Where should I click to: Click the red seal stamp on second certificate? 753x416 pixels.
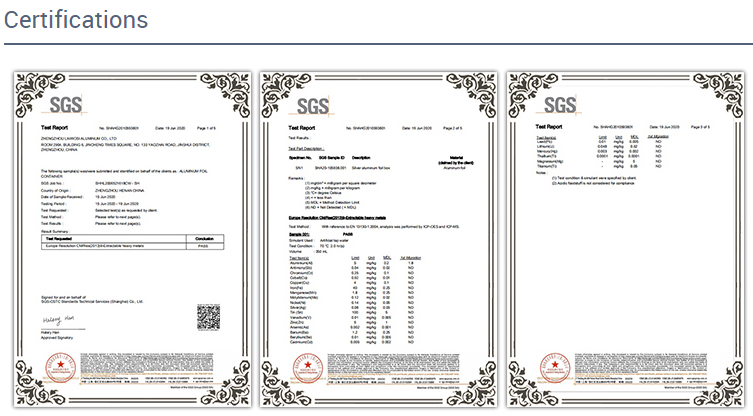(x=308, y=367)
